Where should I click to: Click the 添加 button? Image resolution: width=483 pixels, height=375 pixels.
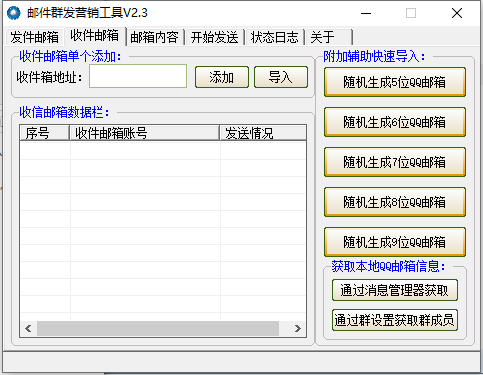point(222,77)
